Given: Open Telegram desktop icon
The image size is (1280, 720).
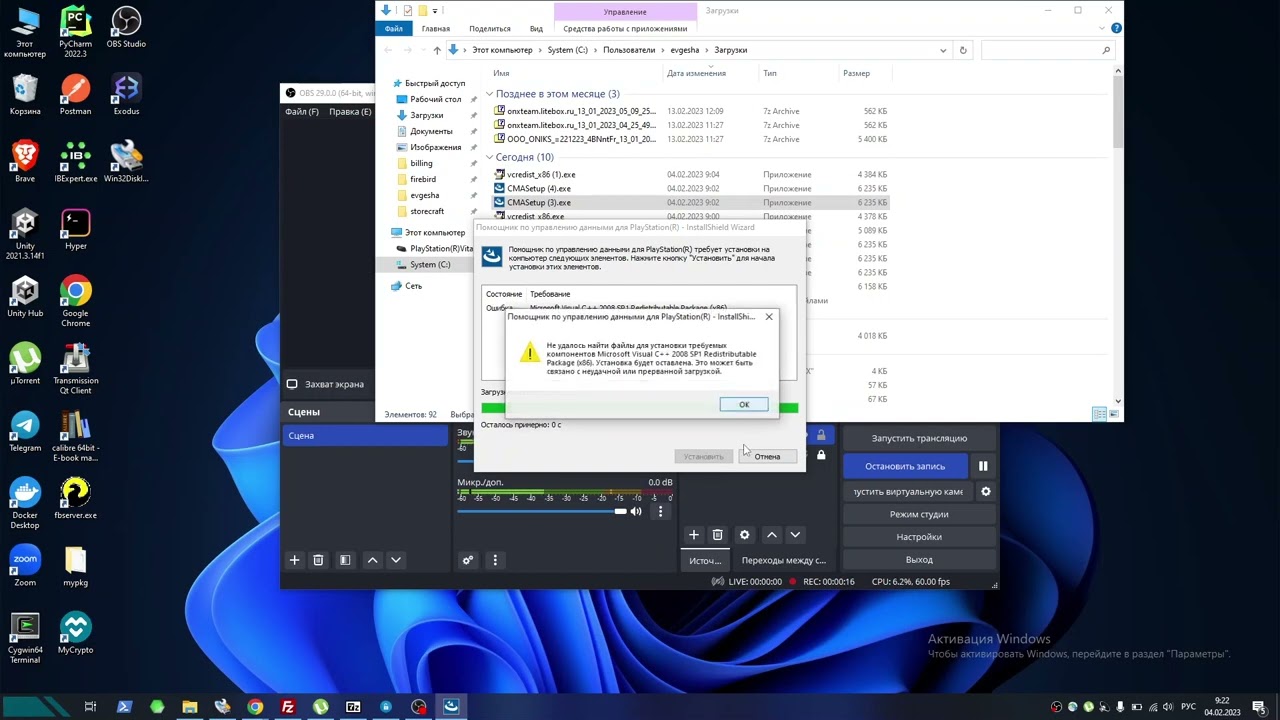Looking at the screenshot, I should click(25, 431).
